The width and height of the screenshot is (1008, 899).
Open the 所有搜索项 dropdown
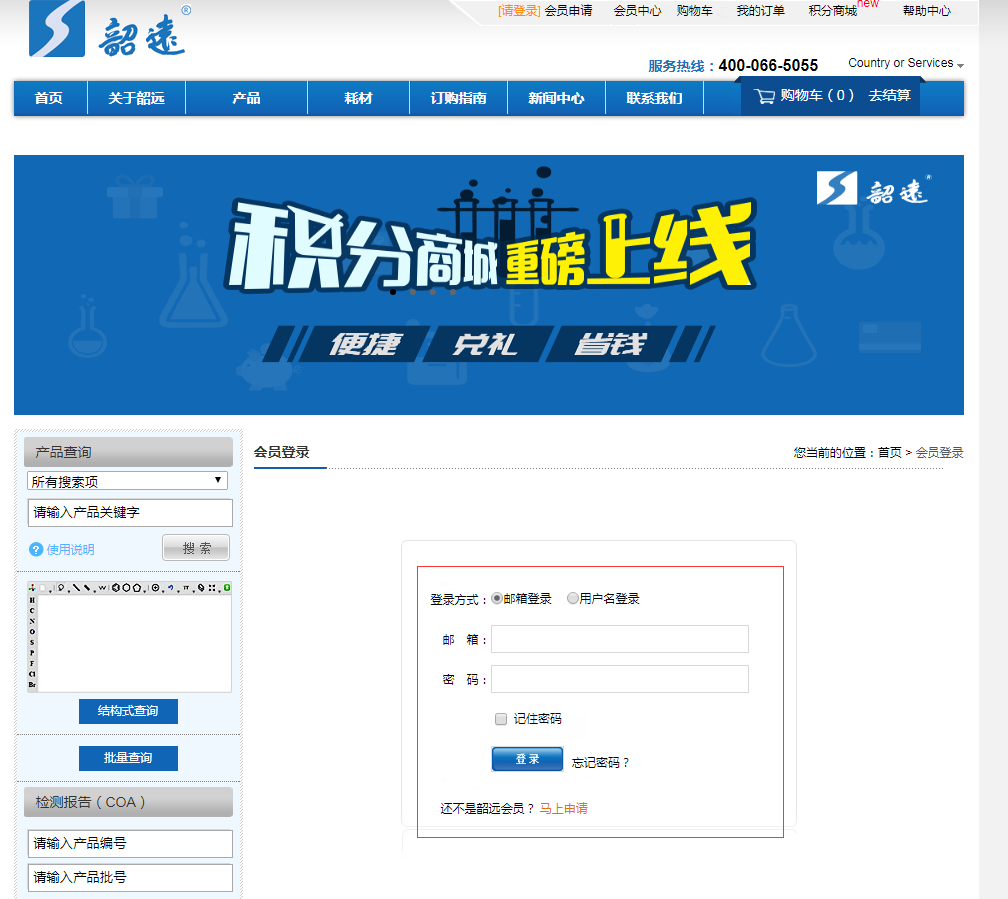click(x=127, y=480)
